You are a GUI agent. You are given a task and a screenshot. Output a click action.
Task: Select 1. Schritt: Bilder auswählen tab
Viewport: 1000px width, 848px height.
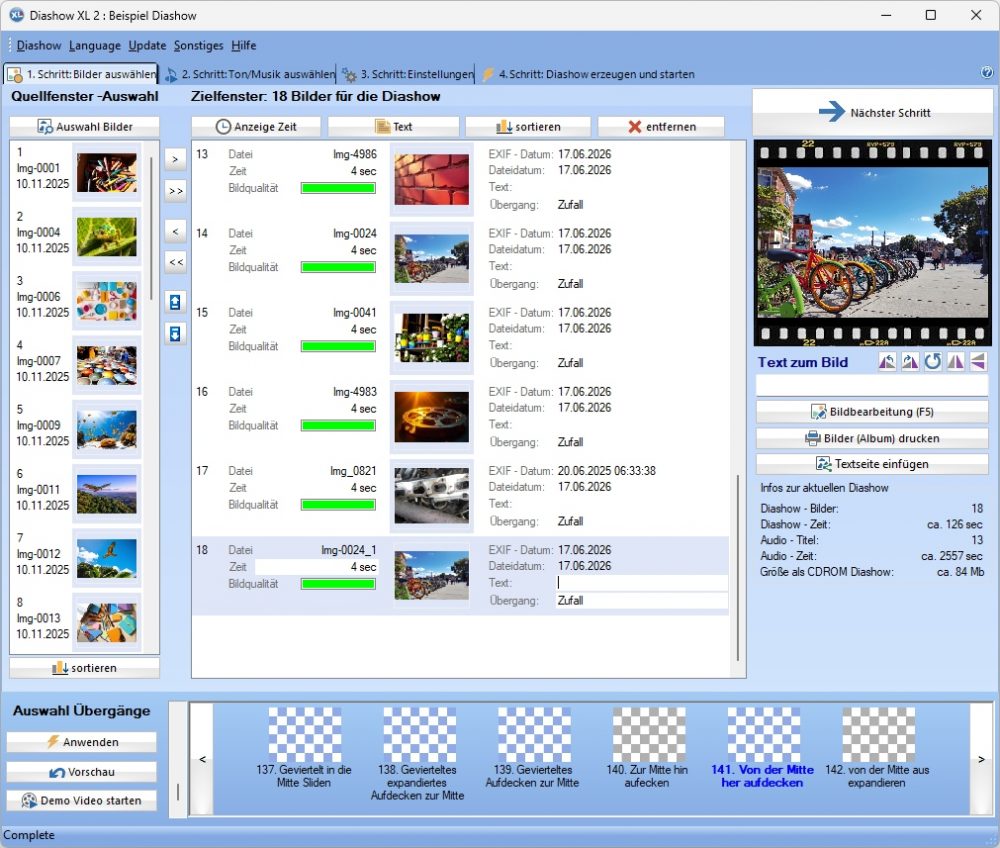point(81,74)
